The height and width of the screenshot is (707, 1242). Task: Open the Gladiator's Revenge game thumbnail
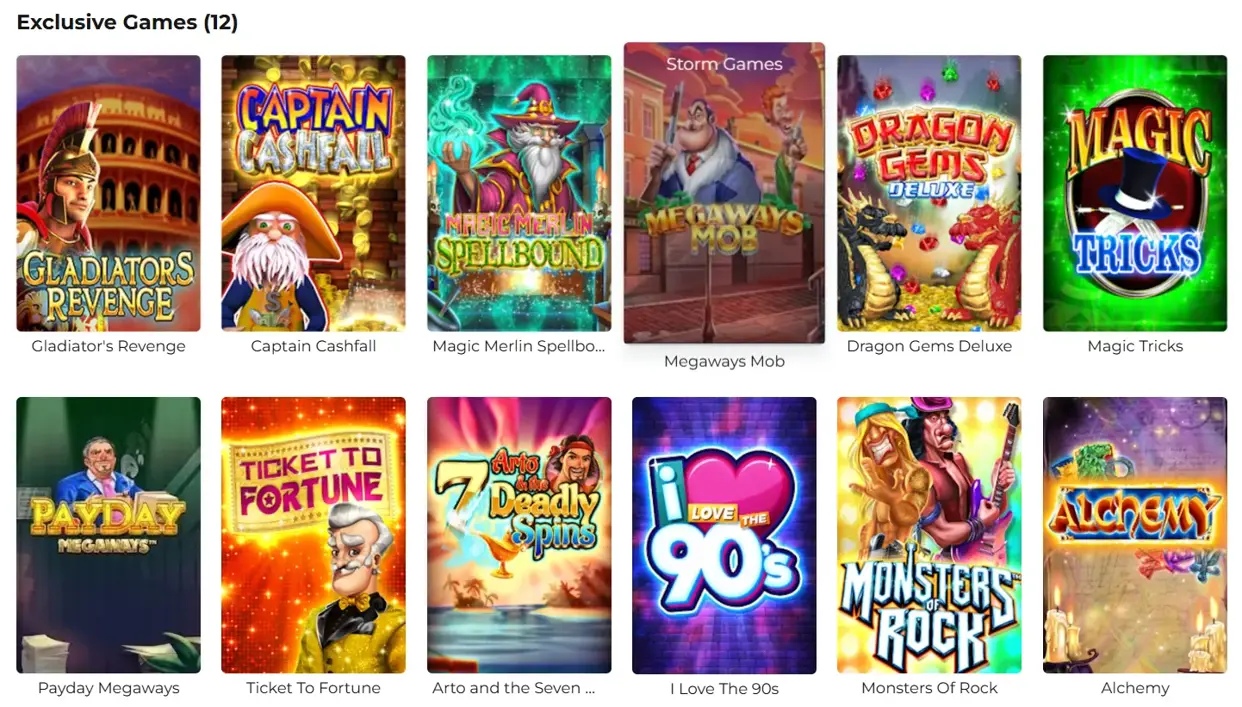[108, 193]
